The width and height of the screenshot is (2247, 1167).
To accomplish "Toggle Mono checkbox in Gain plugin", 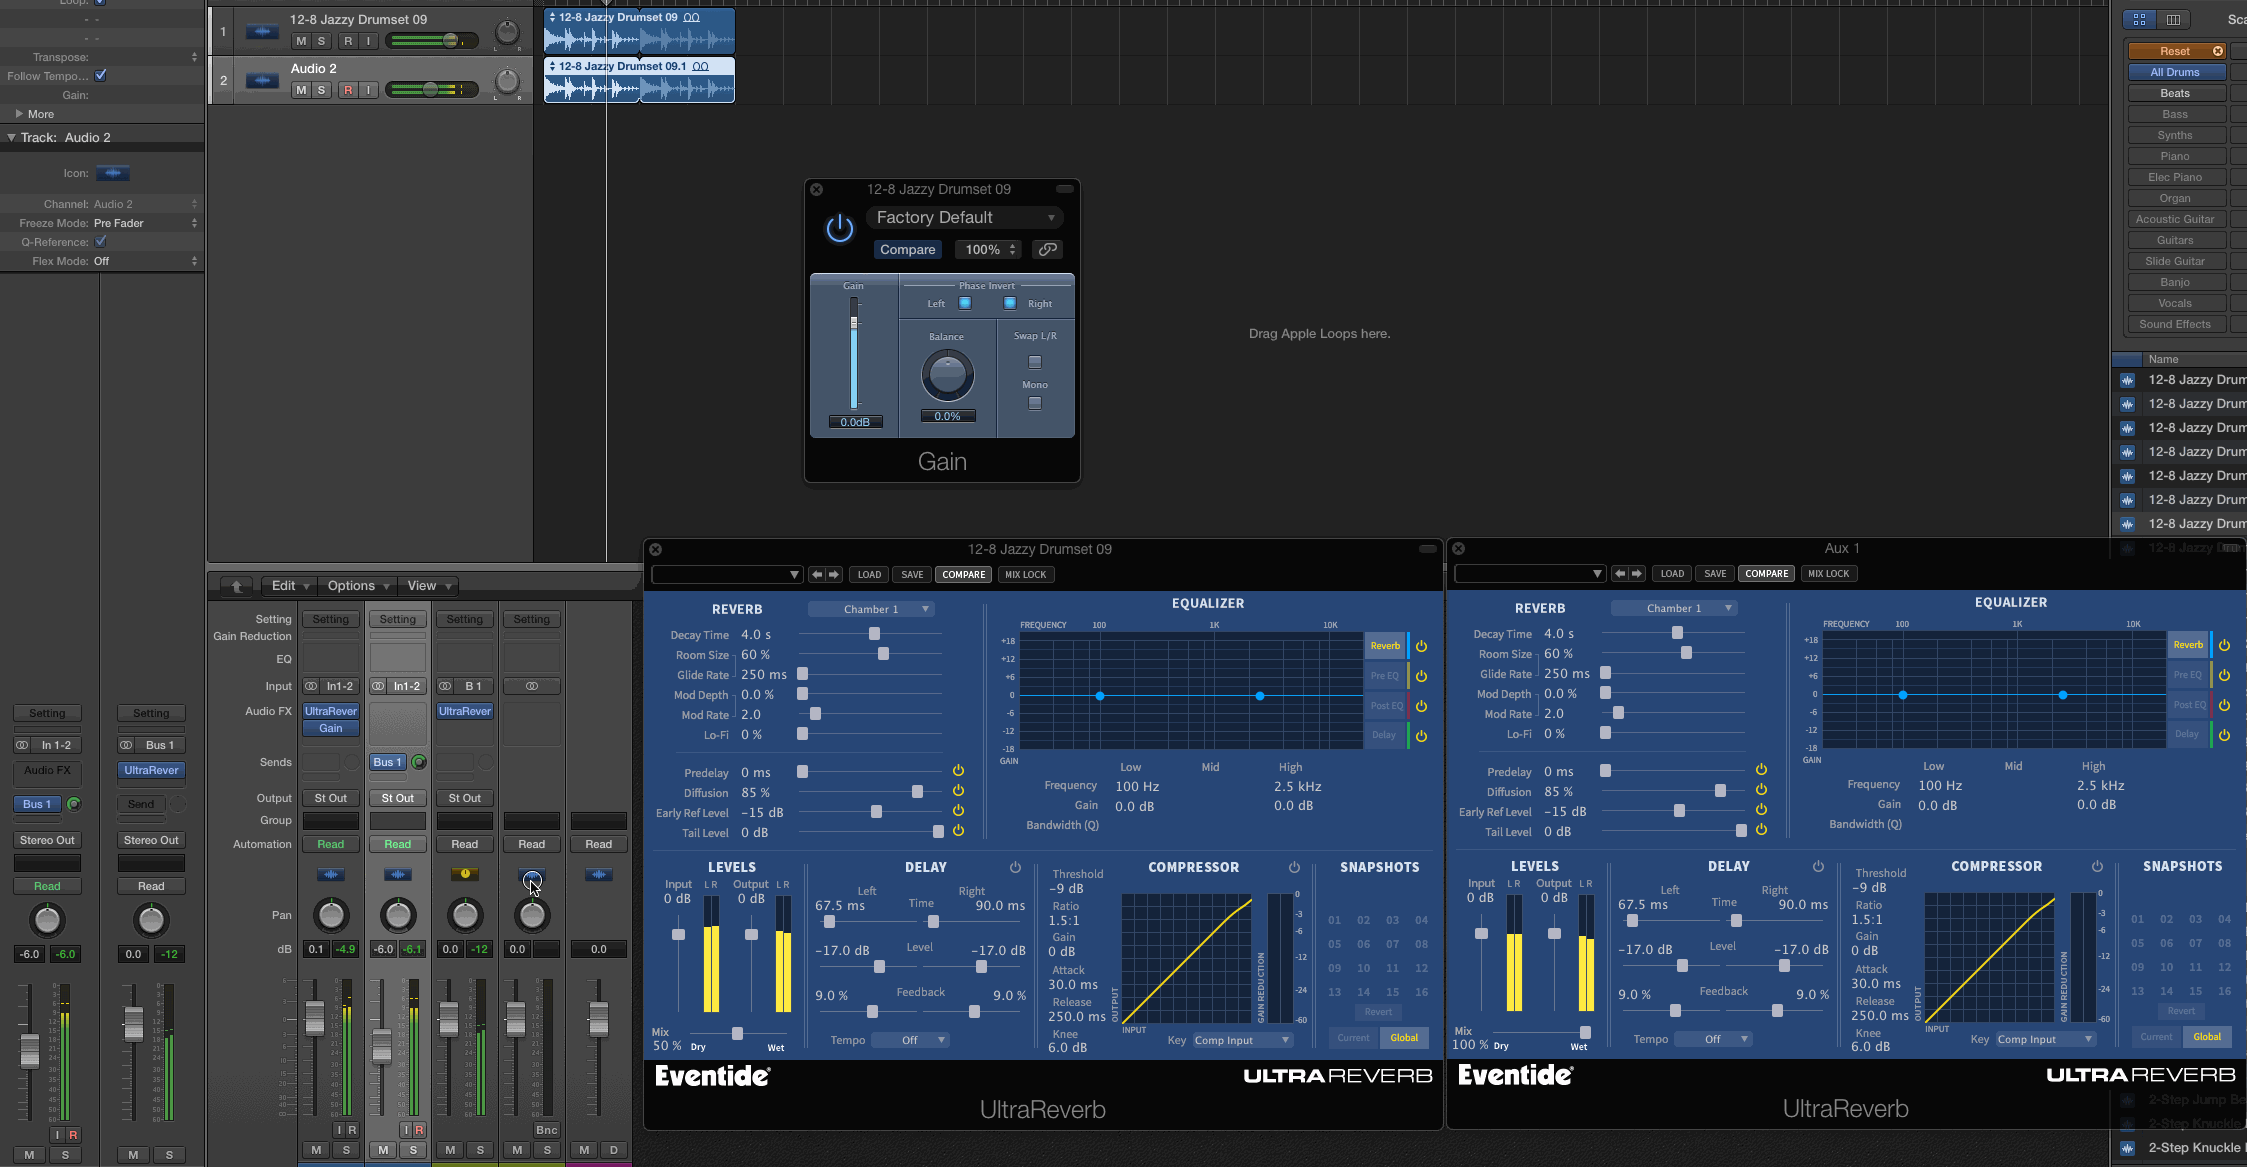I will point(1035,403).
